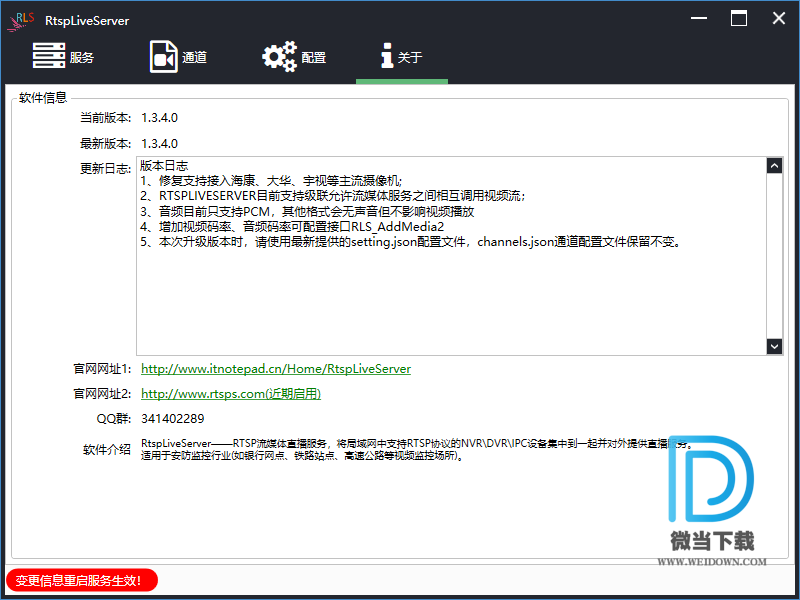Click the 软件介绍 description paragraph text
Screen dimensions: 800x600
tap(417, 449)
